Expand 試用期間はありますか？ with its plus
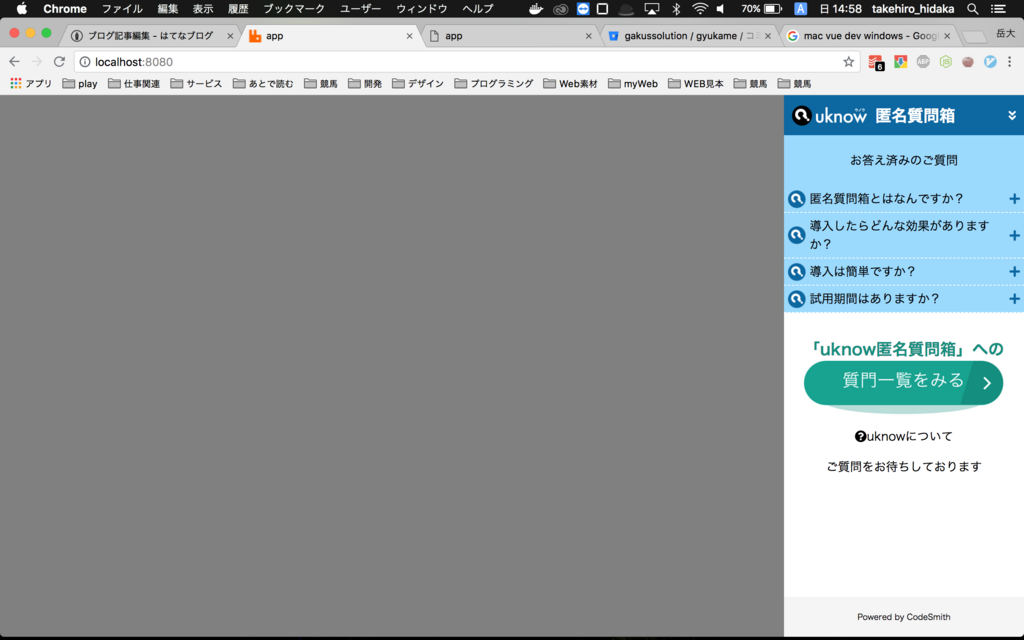Screen dimensions: 1024x640 1014,298
